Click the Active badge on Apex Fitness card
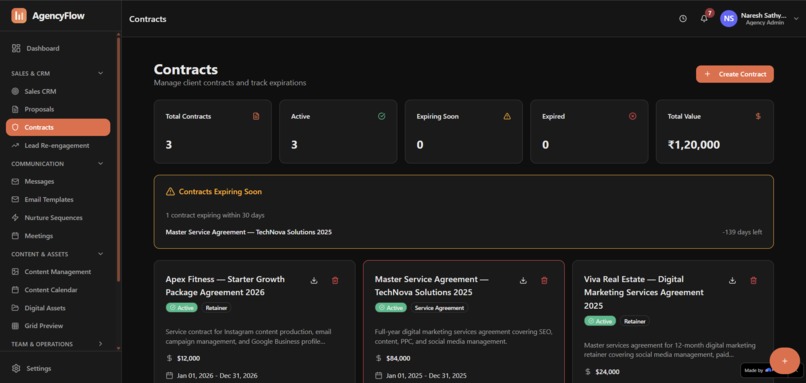This screenshot has width=806, height=383. coord(181,308)
